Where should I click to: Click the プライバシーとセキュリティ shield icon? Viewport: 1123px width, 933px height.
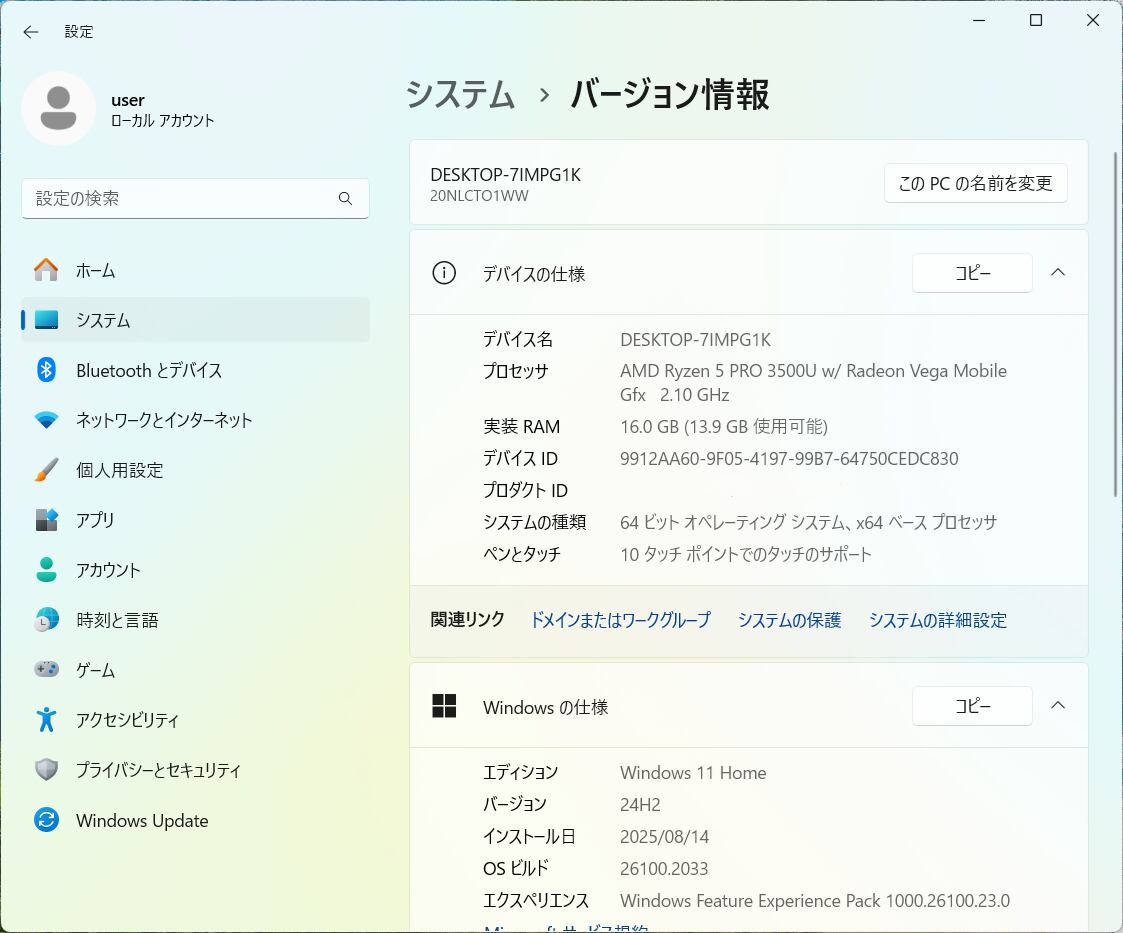tap(47, 770)
